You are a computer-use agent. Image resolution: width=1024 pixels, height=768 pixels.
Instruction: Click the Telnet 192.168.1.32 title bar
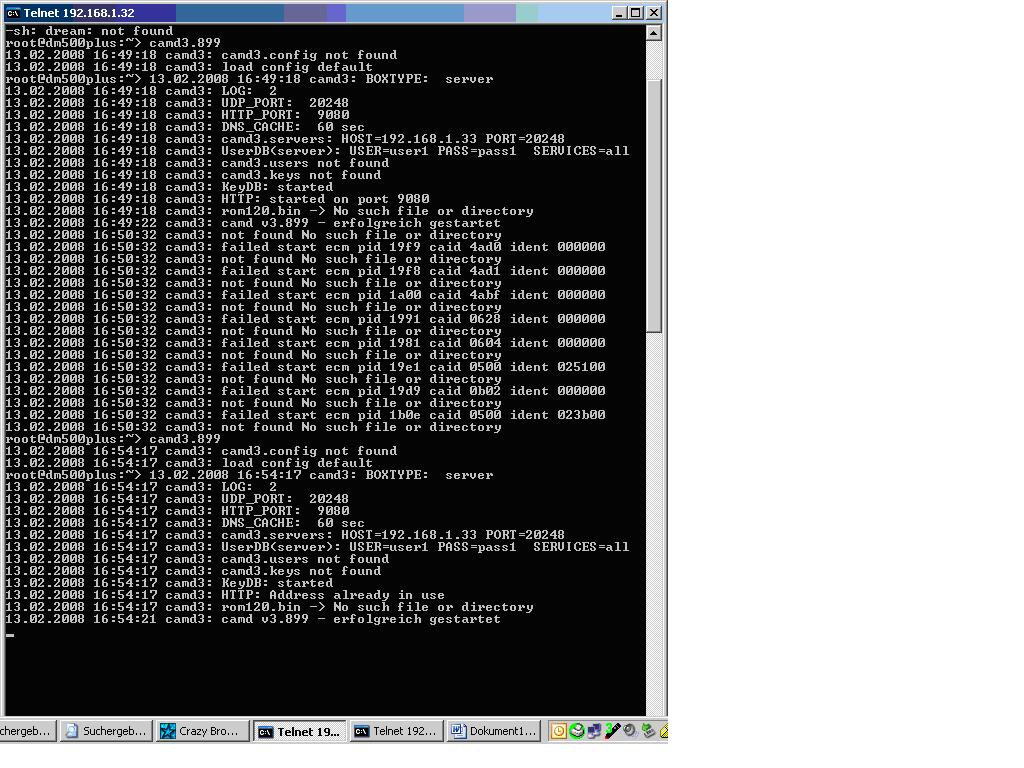[300, 13]
